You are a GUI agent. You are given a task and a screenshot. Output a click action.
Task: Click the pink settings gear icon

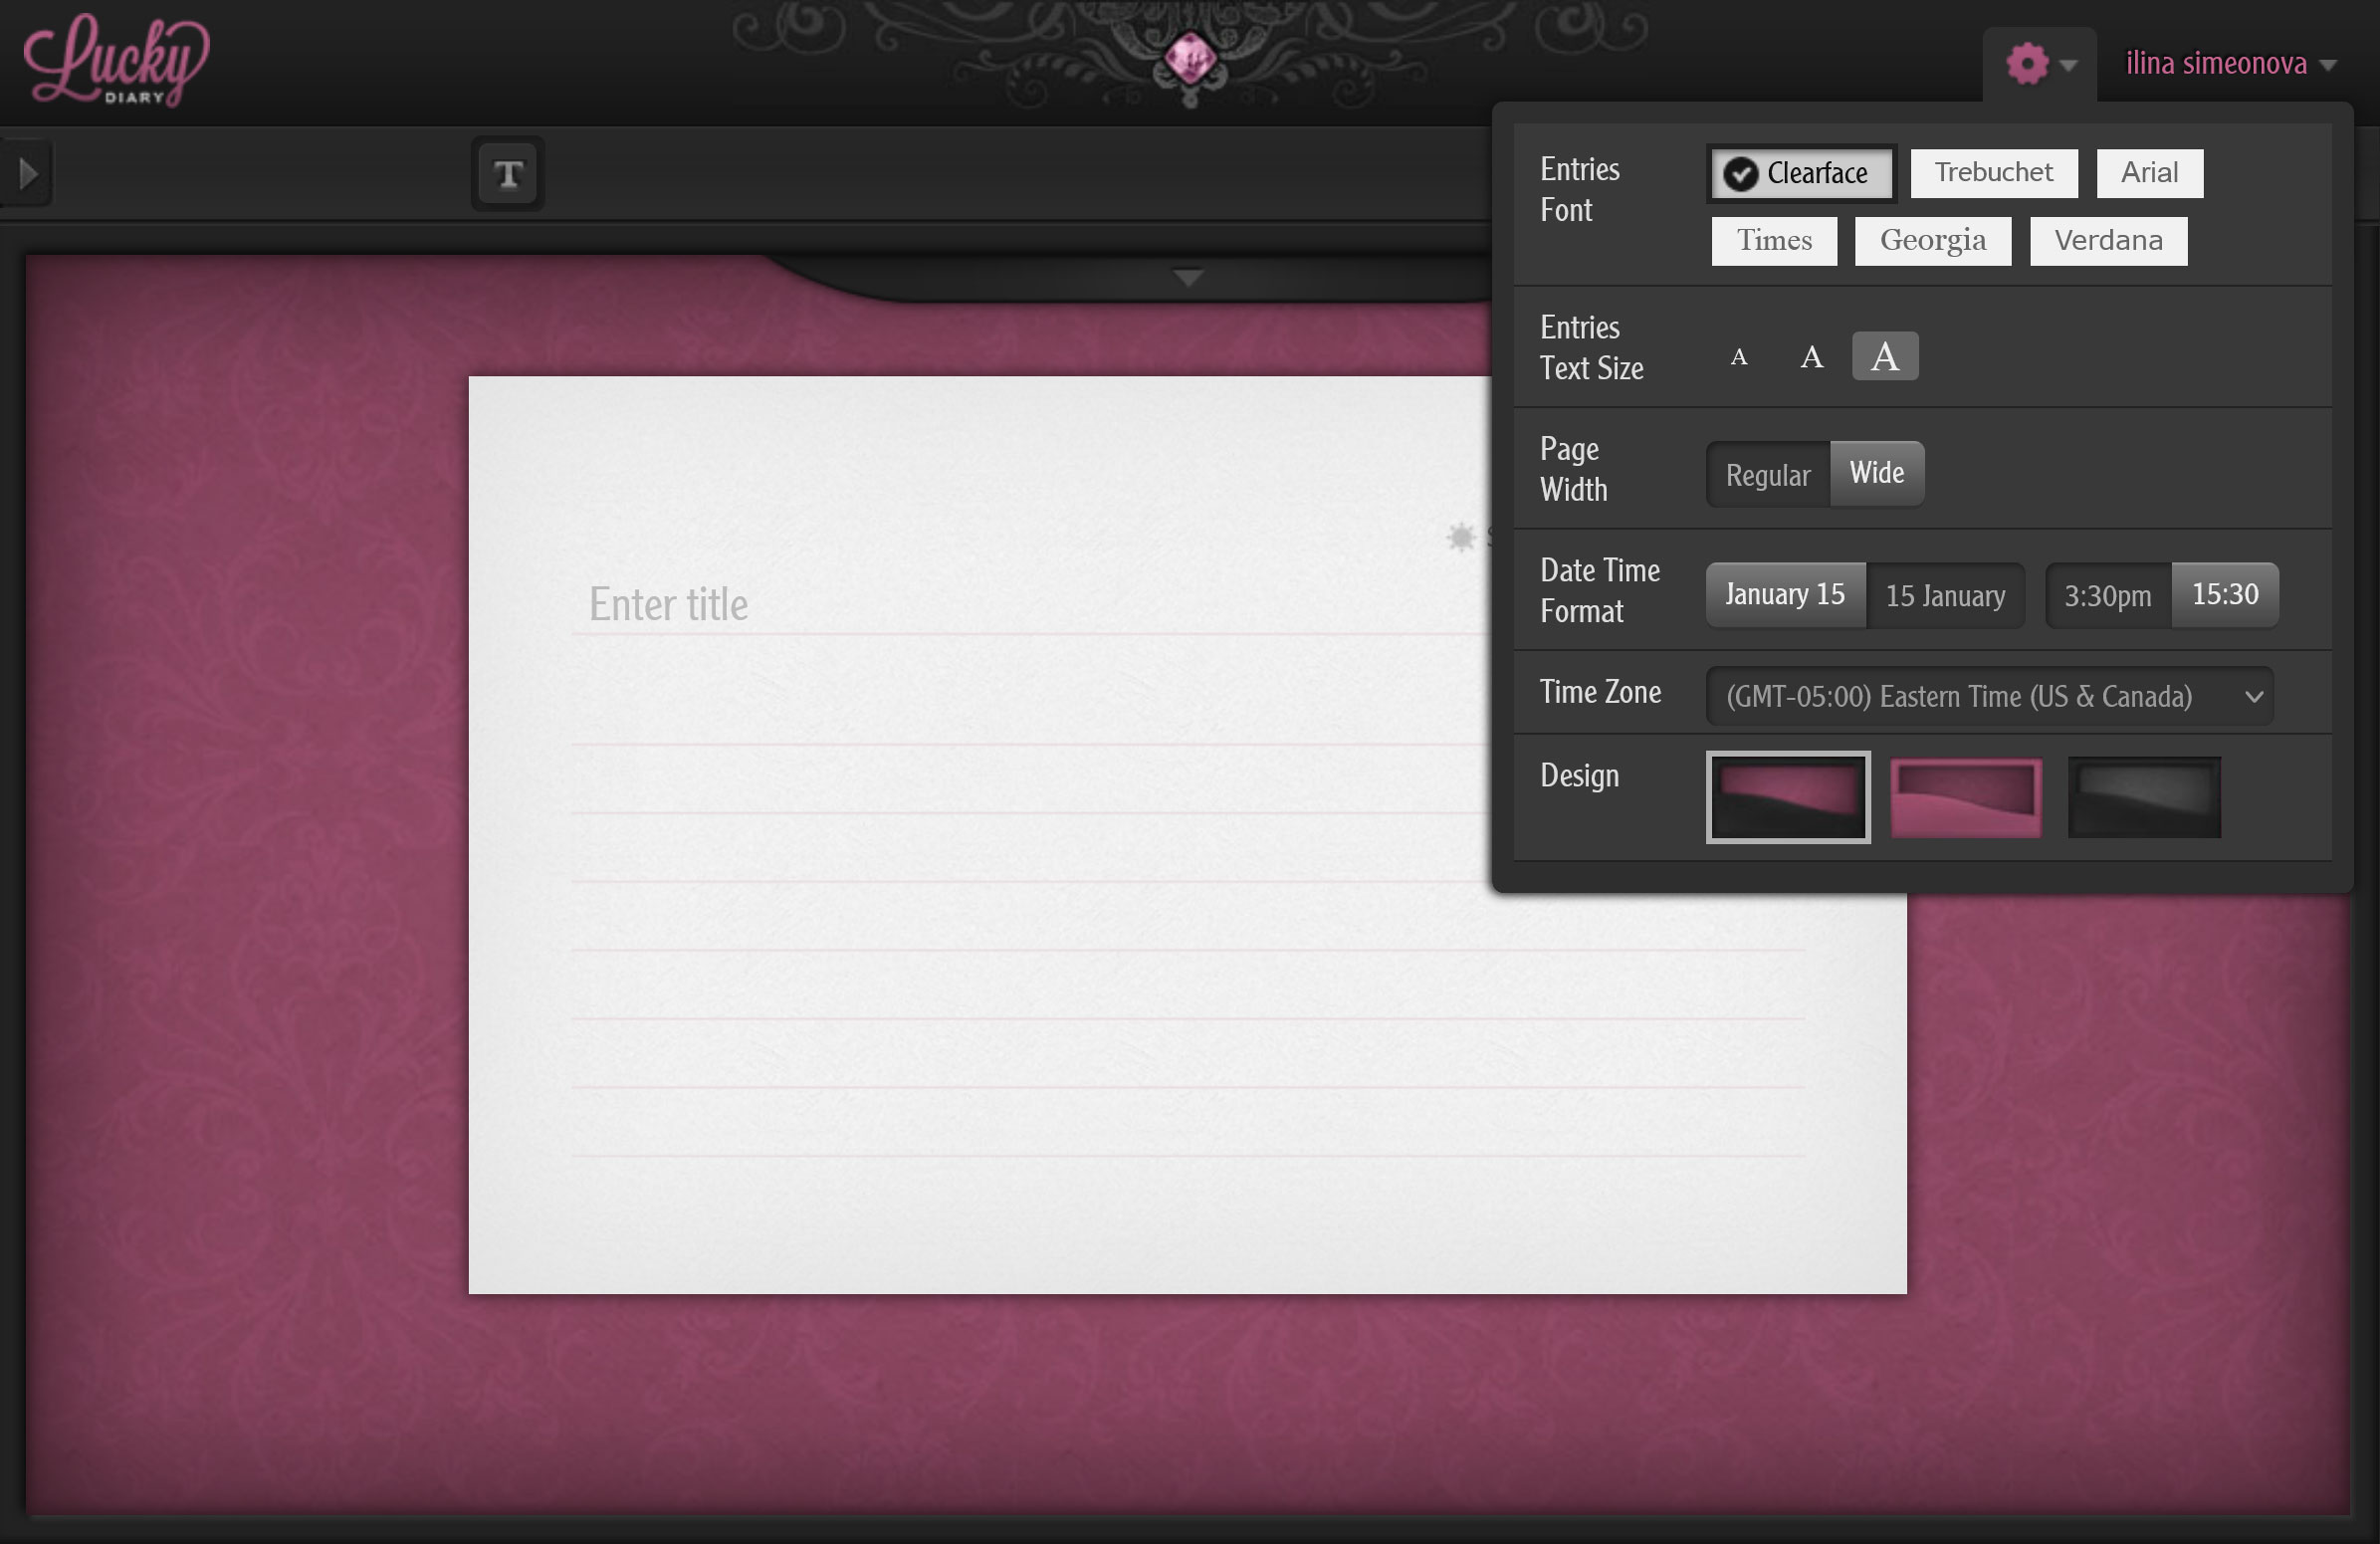2027,64
